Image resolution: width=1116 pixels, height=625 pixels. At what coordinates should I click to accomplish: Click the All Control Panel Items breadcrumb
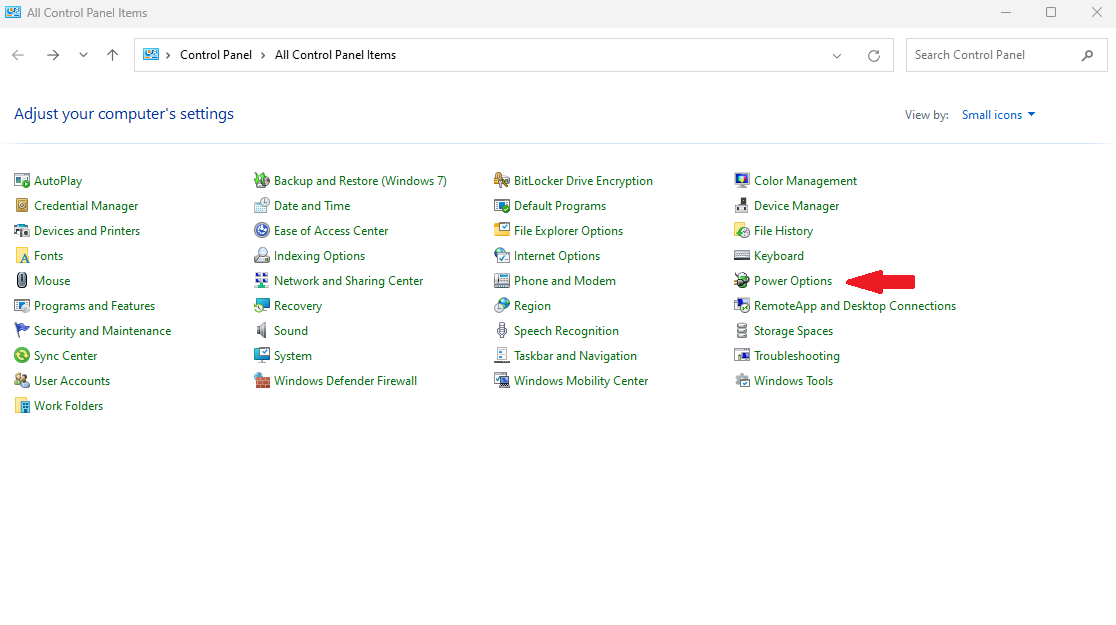click(x=335, y=55)
